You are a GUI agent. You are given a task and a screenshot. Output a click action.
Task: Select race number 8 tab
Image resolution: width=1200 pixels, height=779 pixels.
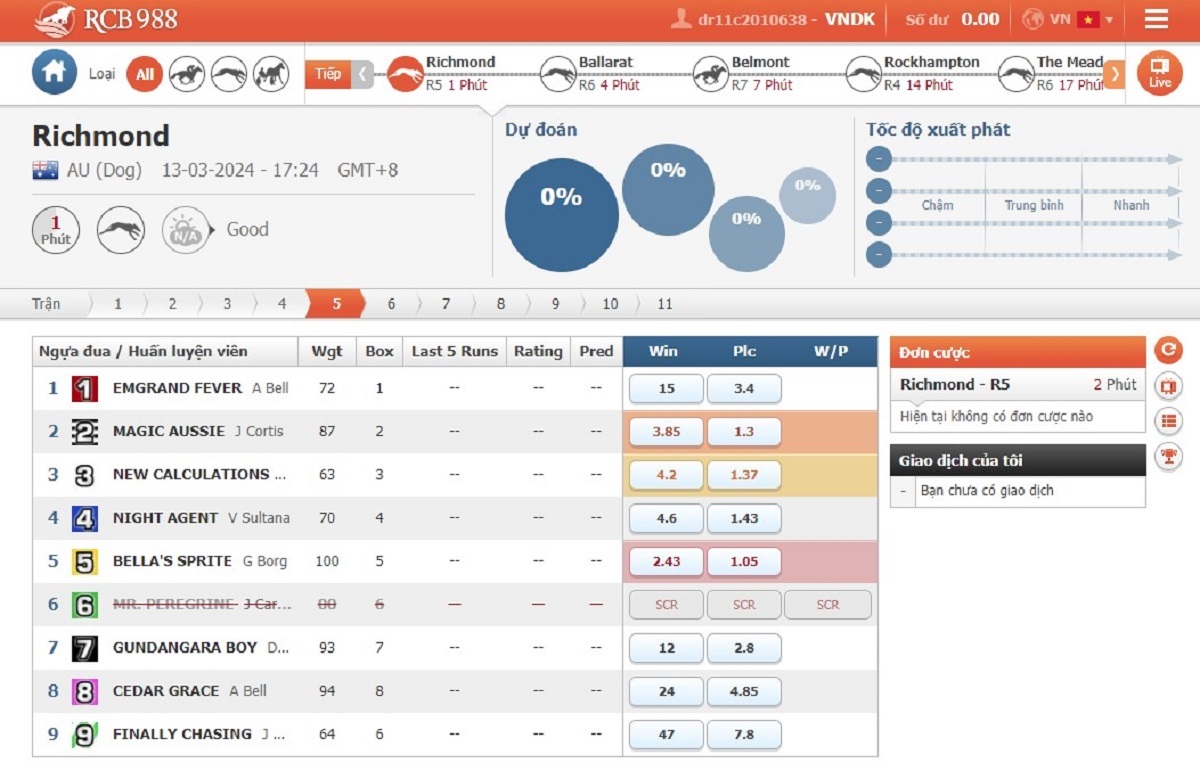(501, 304)
